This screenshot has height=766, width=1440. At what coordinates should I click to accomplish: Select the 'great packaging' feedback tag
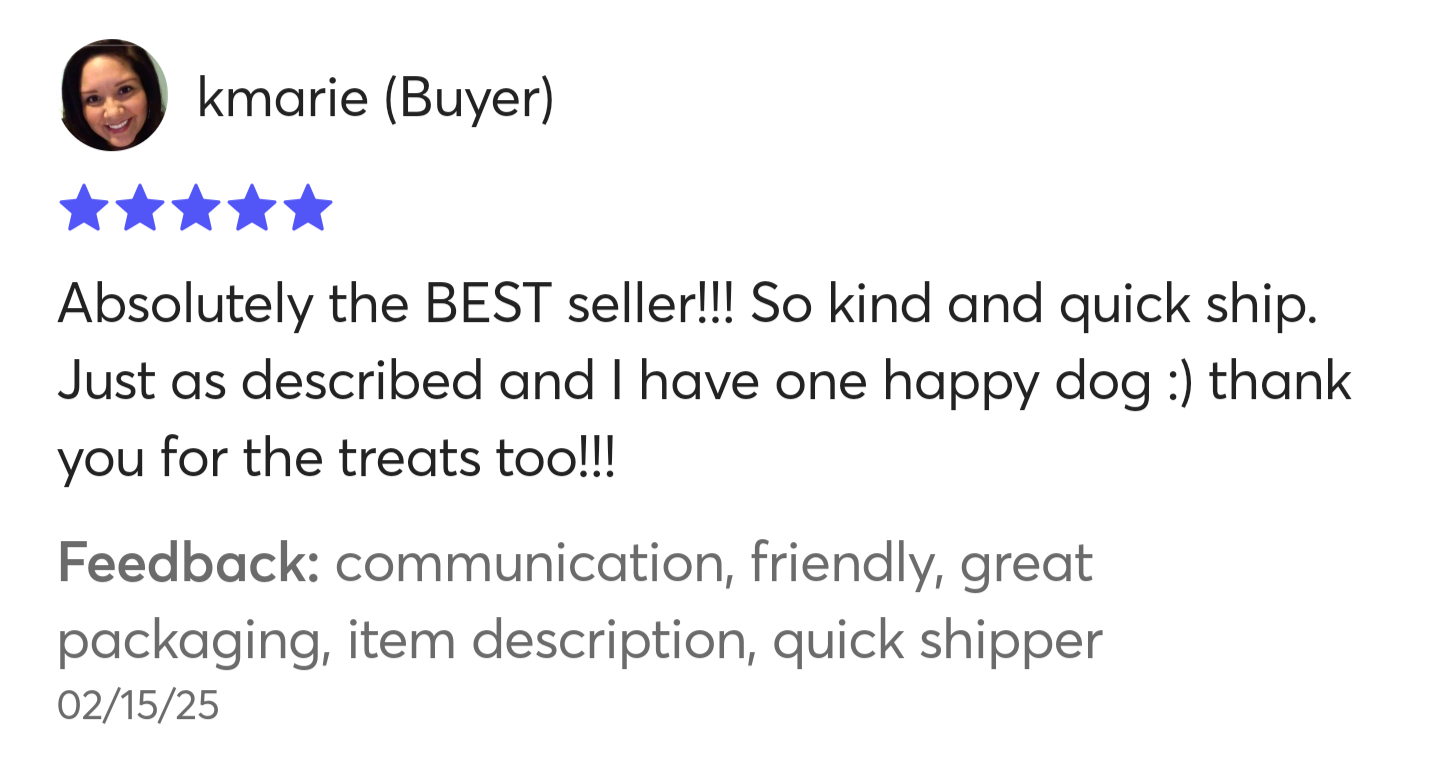point(575,602)
